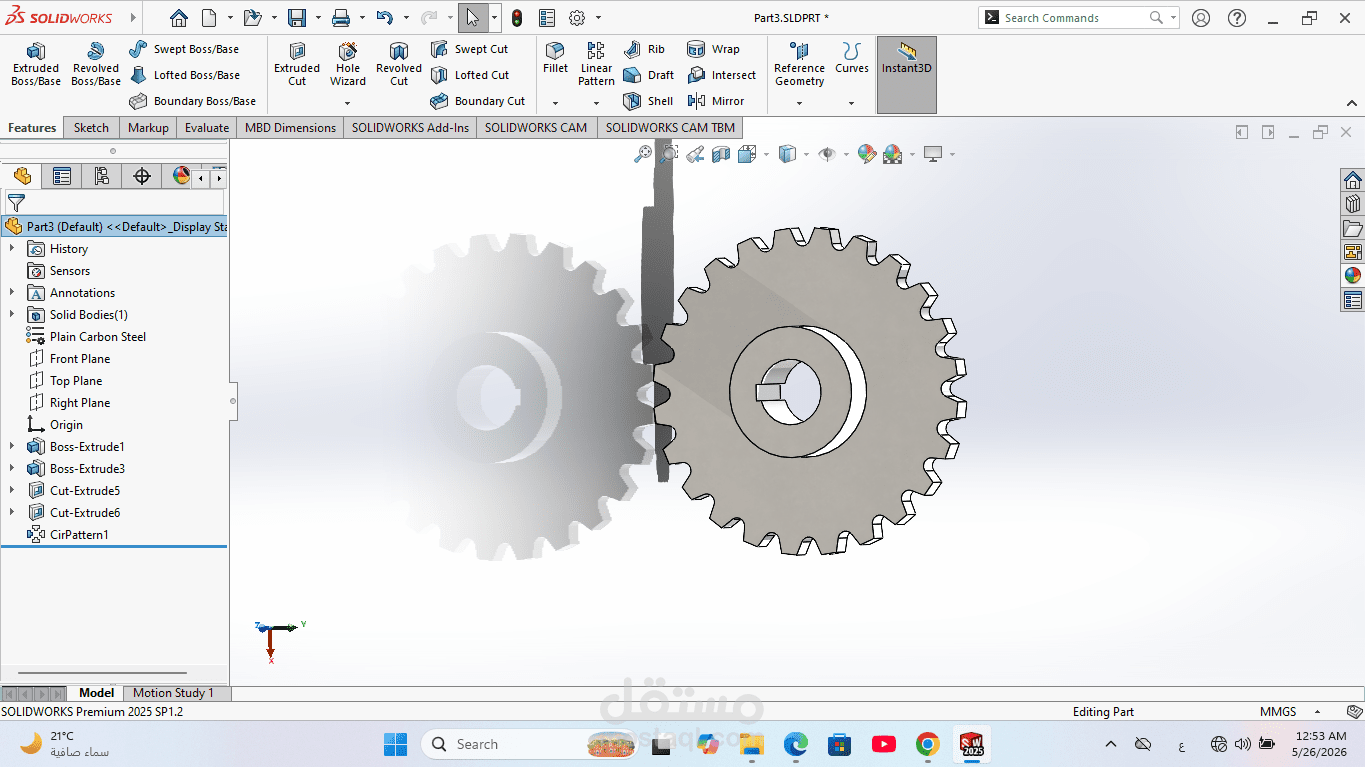Image resolution: width=1365 pixels, height=767 pixels.
Task: Start an Extruded Cut
Action: tap(297, 64)
